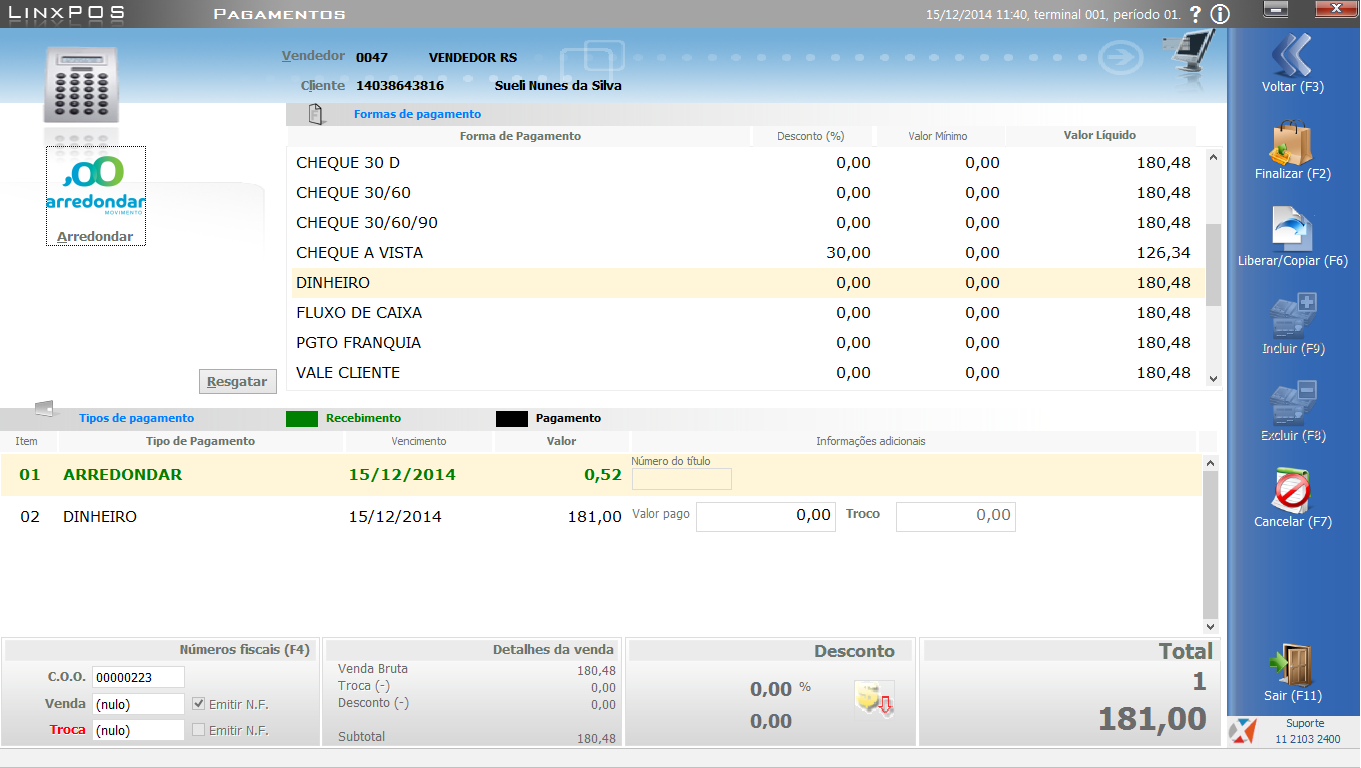1361x768 pixels.
Task: Click scroll down arrow of payment types list
Action: pos(1211,626)
